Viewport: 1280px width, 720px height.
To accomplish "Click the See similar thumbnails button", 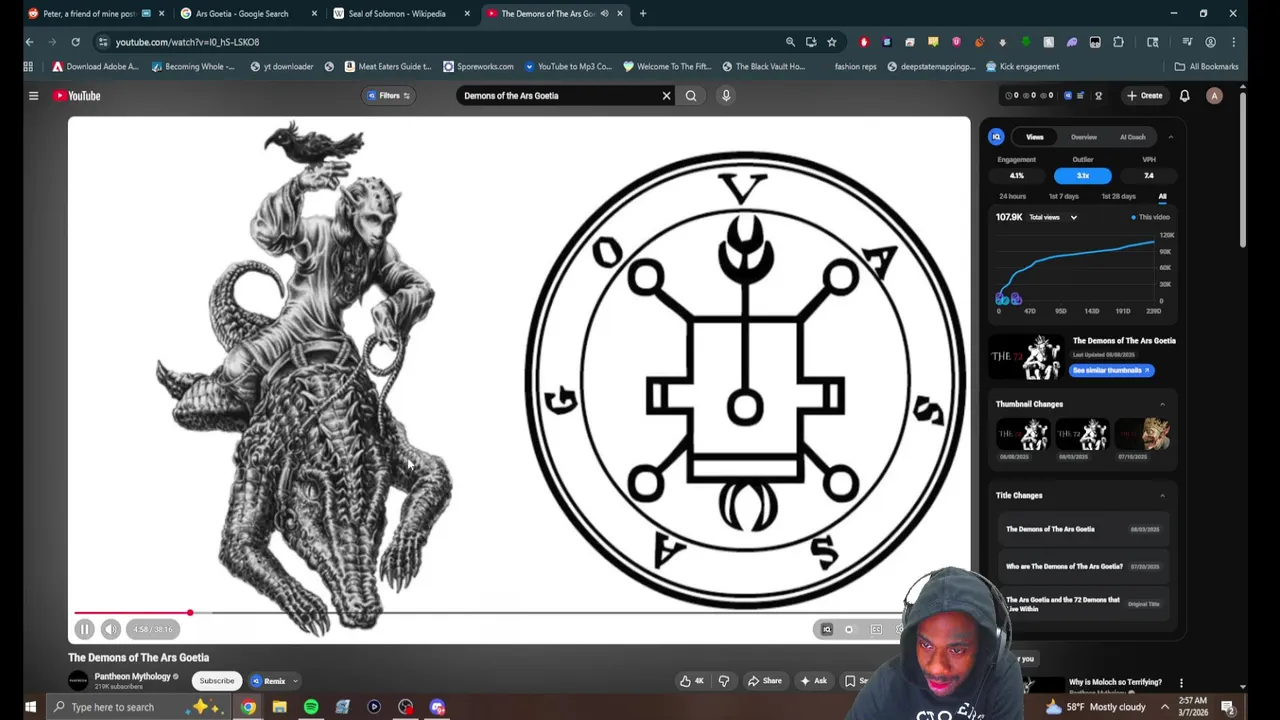I will (1111, 370).
